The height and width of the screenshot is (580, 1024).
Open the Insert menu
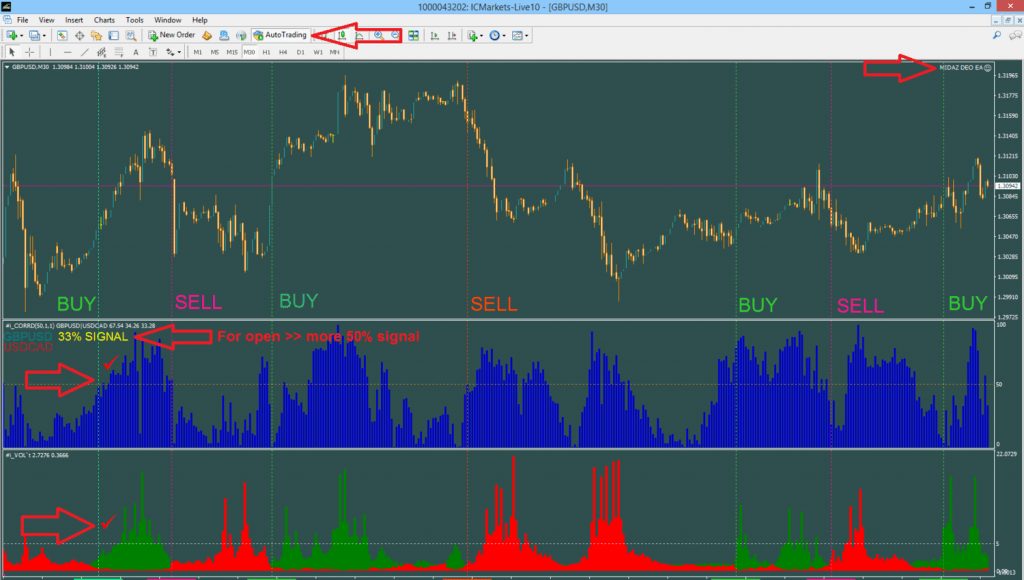74,20
